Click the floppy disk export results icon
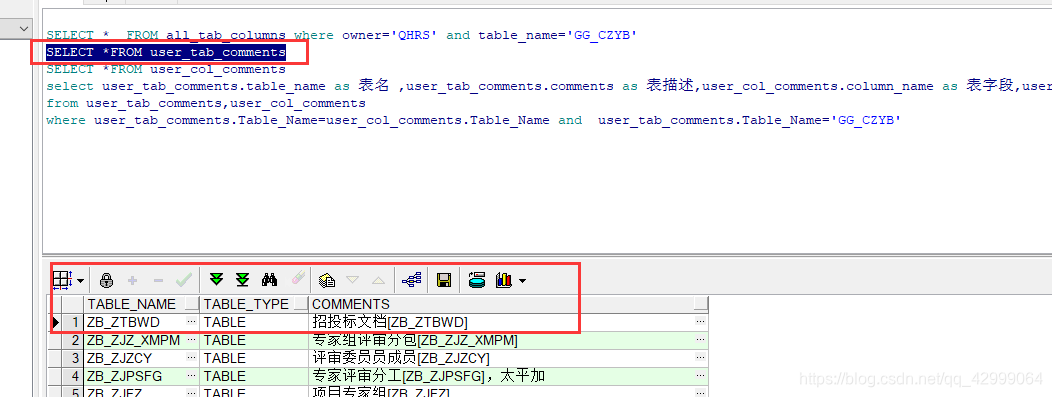Screen dimensions: 1052x397 tap(443, 280)
